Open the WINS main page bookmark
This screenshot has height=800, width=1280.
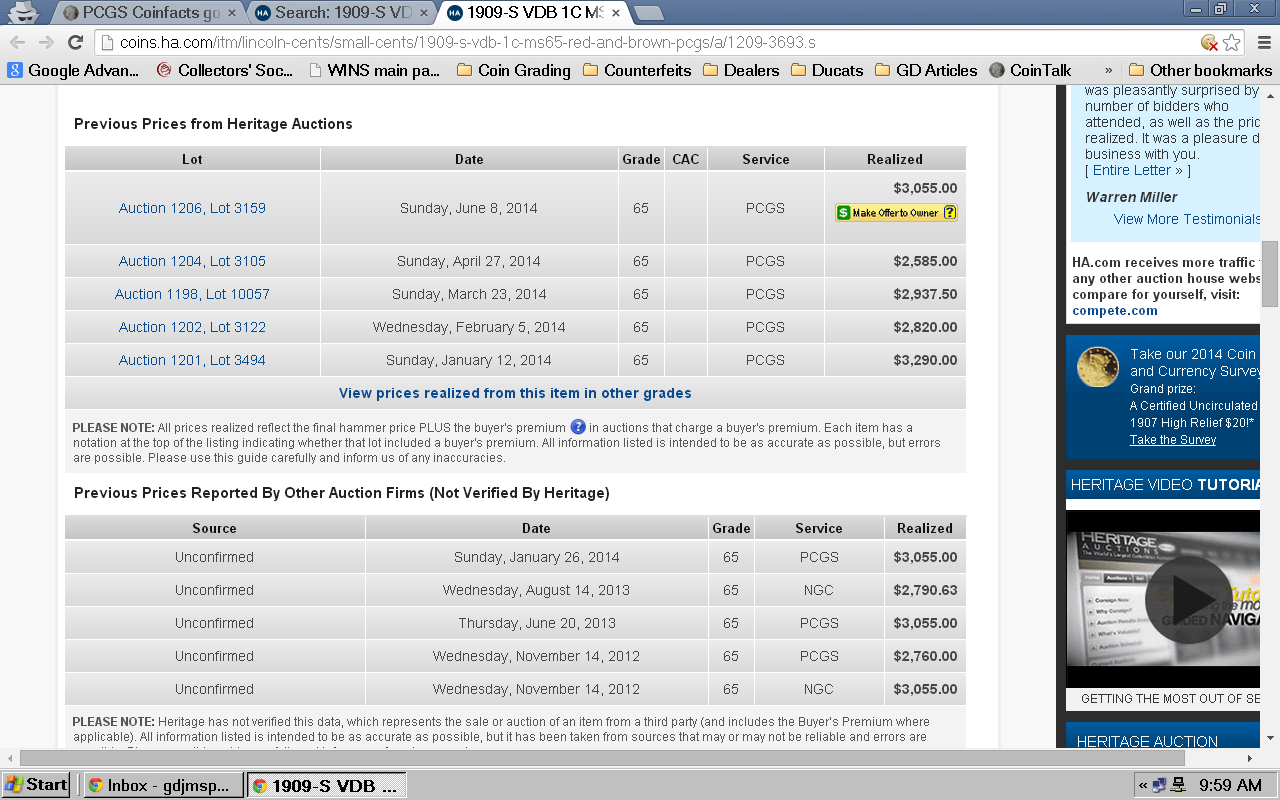coord(374,70)
